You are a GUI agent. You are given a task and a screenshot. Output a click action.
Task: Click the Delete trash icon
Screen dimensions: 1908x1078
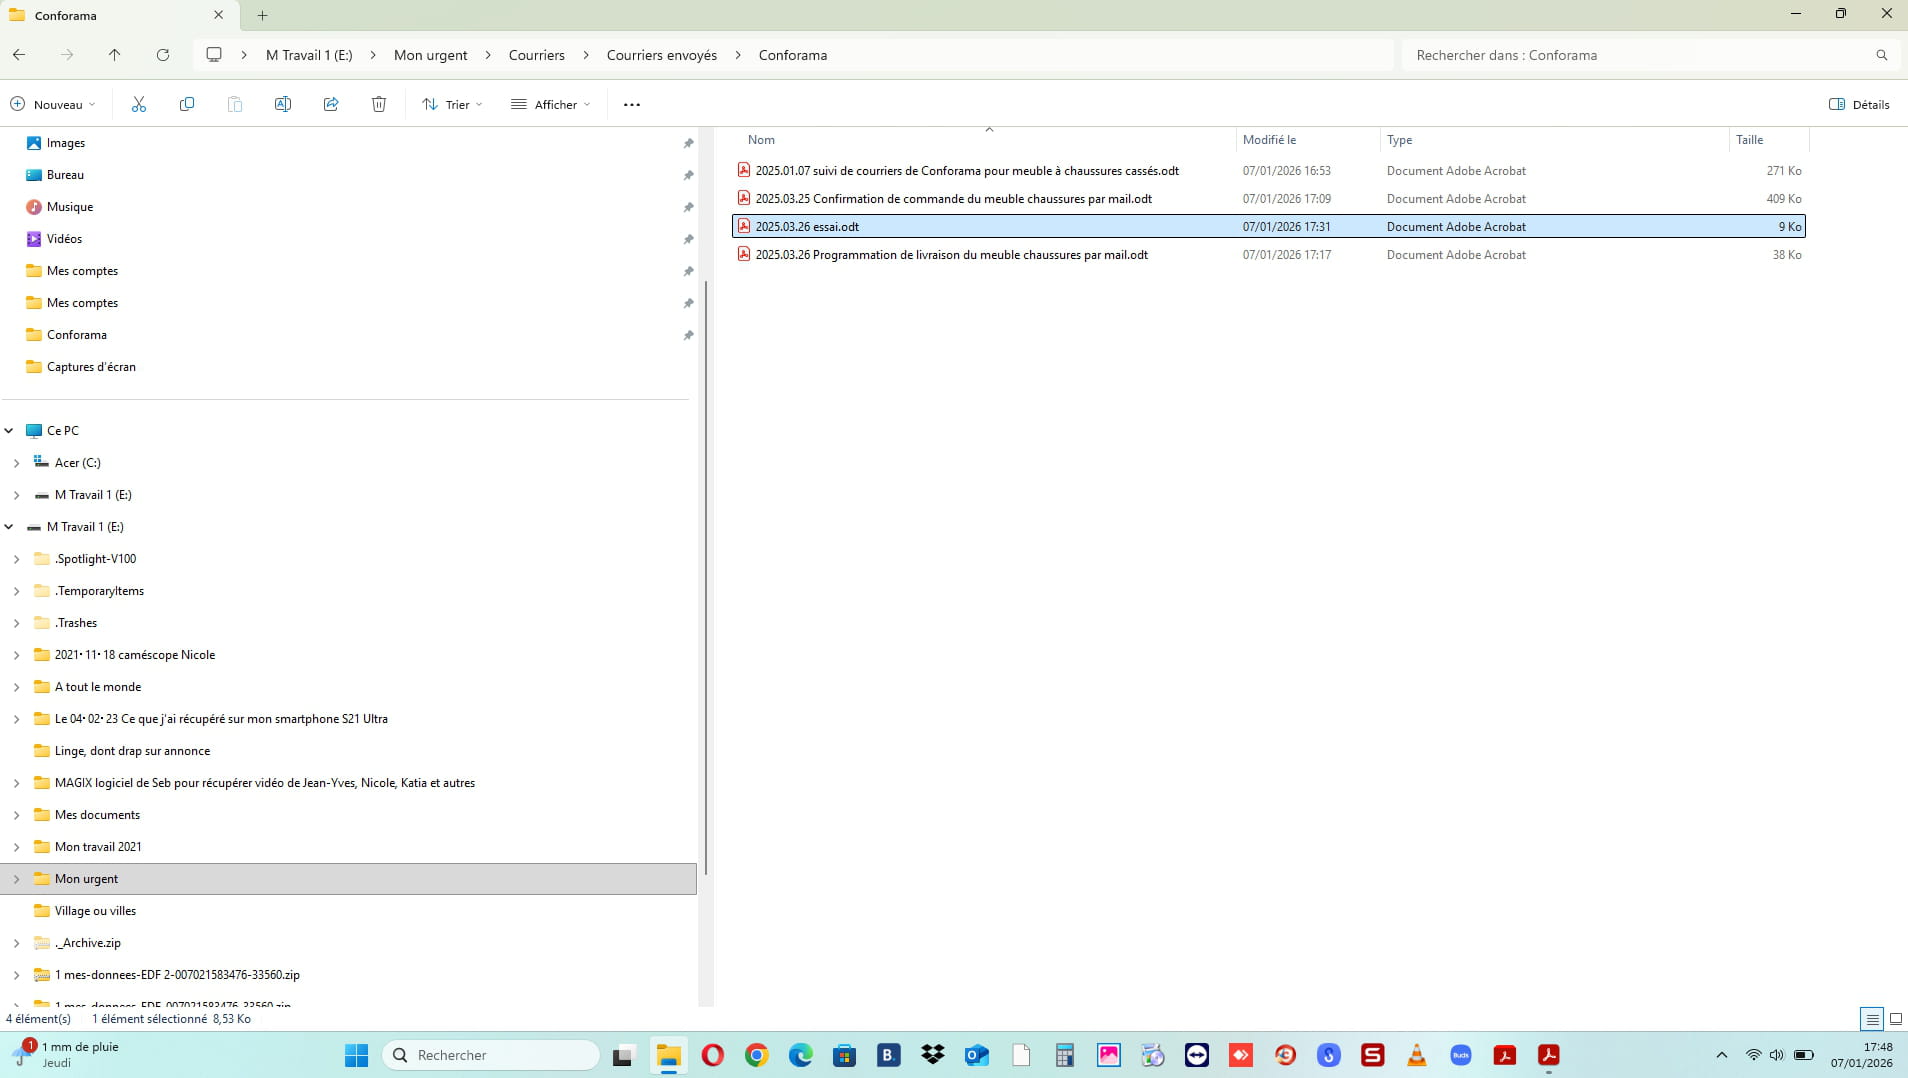click(379, 104)
